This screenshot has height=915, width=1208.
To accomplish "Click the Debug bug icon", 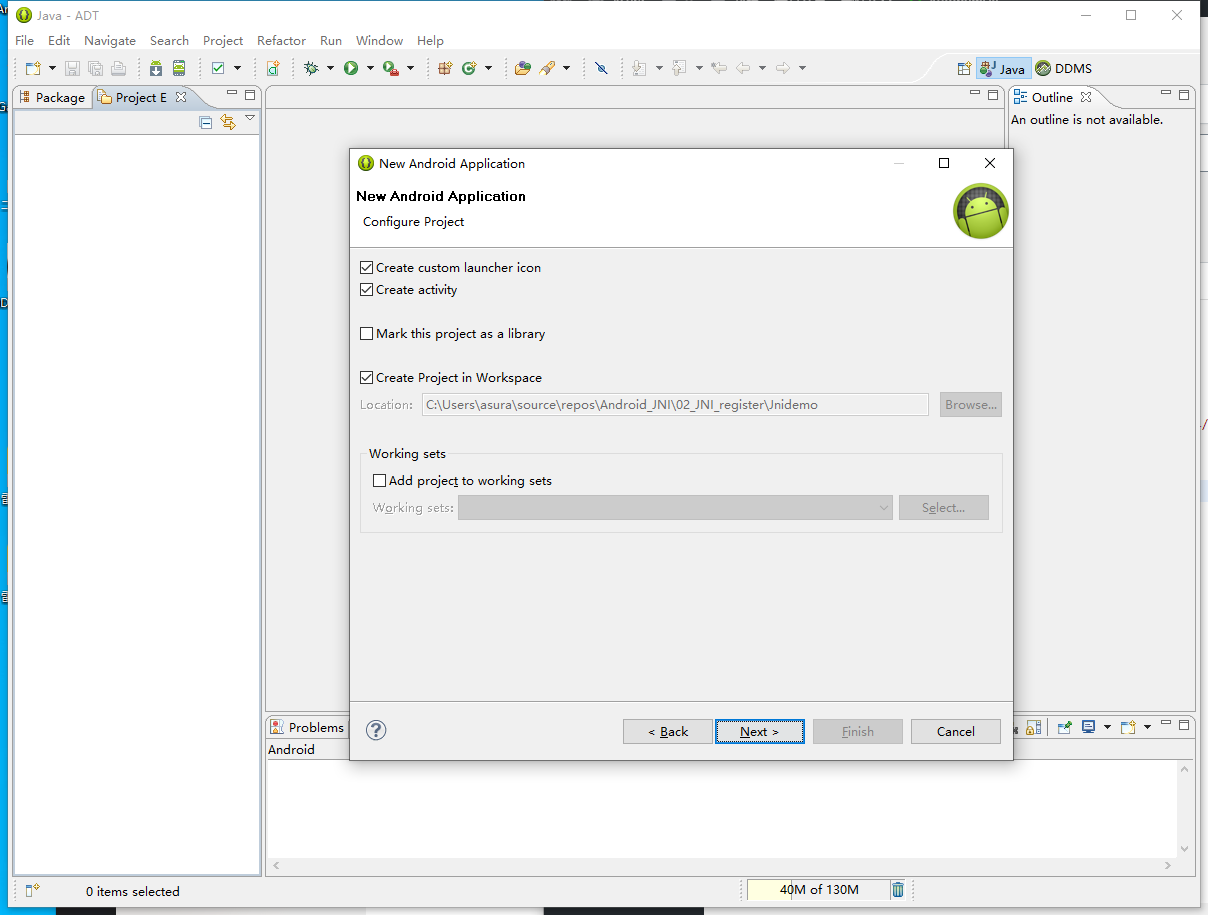I will (311, 68).
